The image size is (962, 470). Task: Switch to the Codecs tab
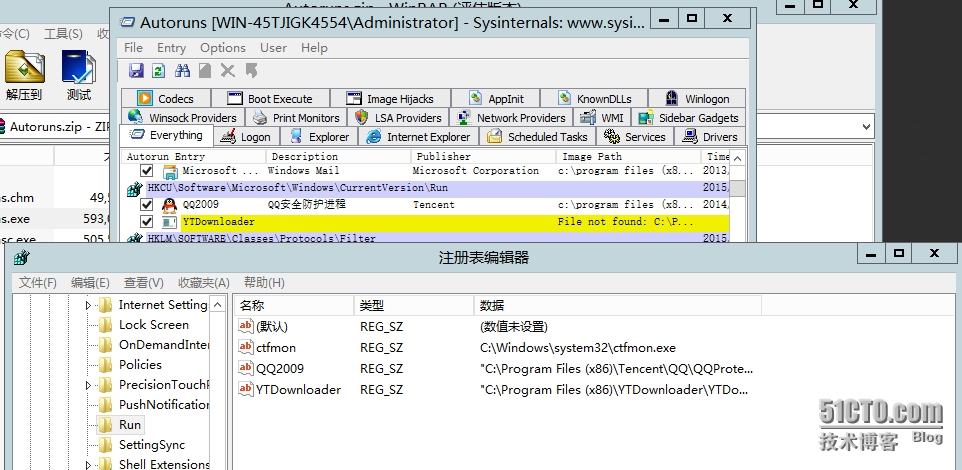point(166,99)
